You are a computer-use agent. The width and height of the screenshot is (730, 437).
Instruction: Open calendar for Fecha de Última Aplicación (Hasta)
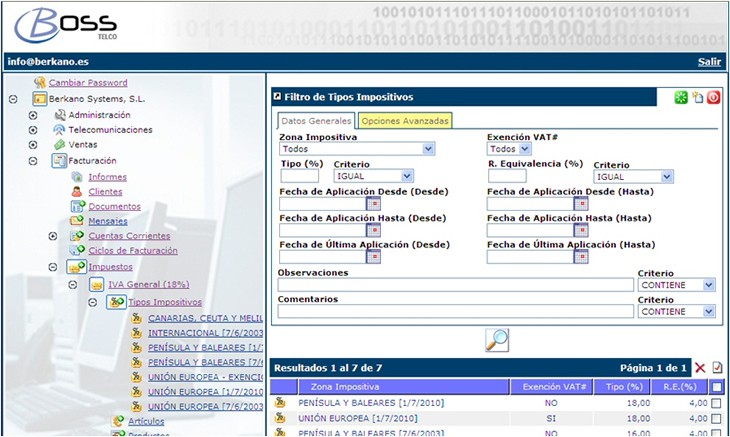tap(580, 257)
